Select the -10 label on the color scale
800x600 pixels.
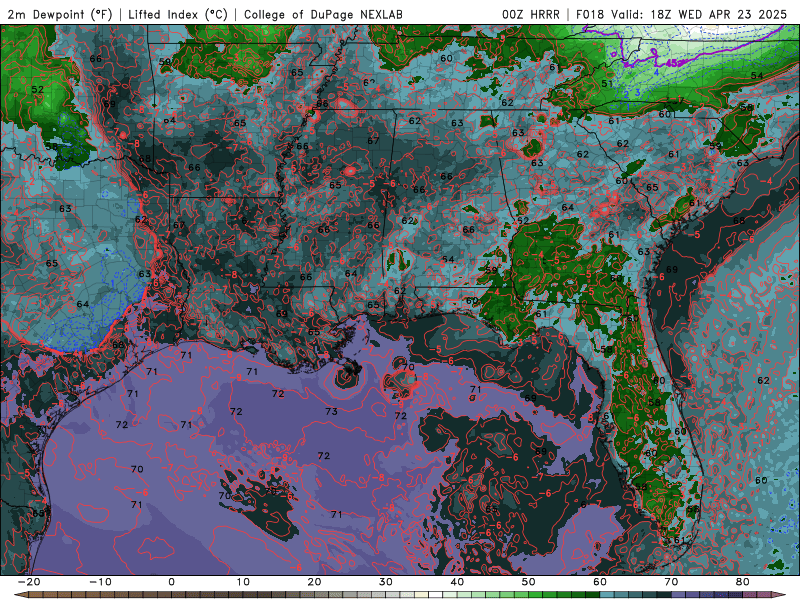tap(100, 582)
